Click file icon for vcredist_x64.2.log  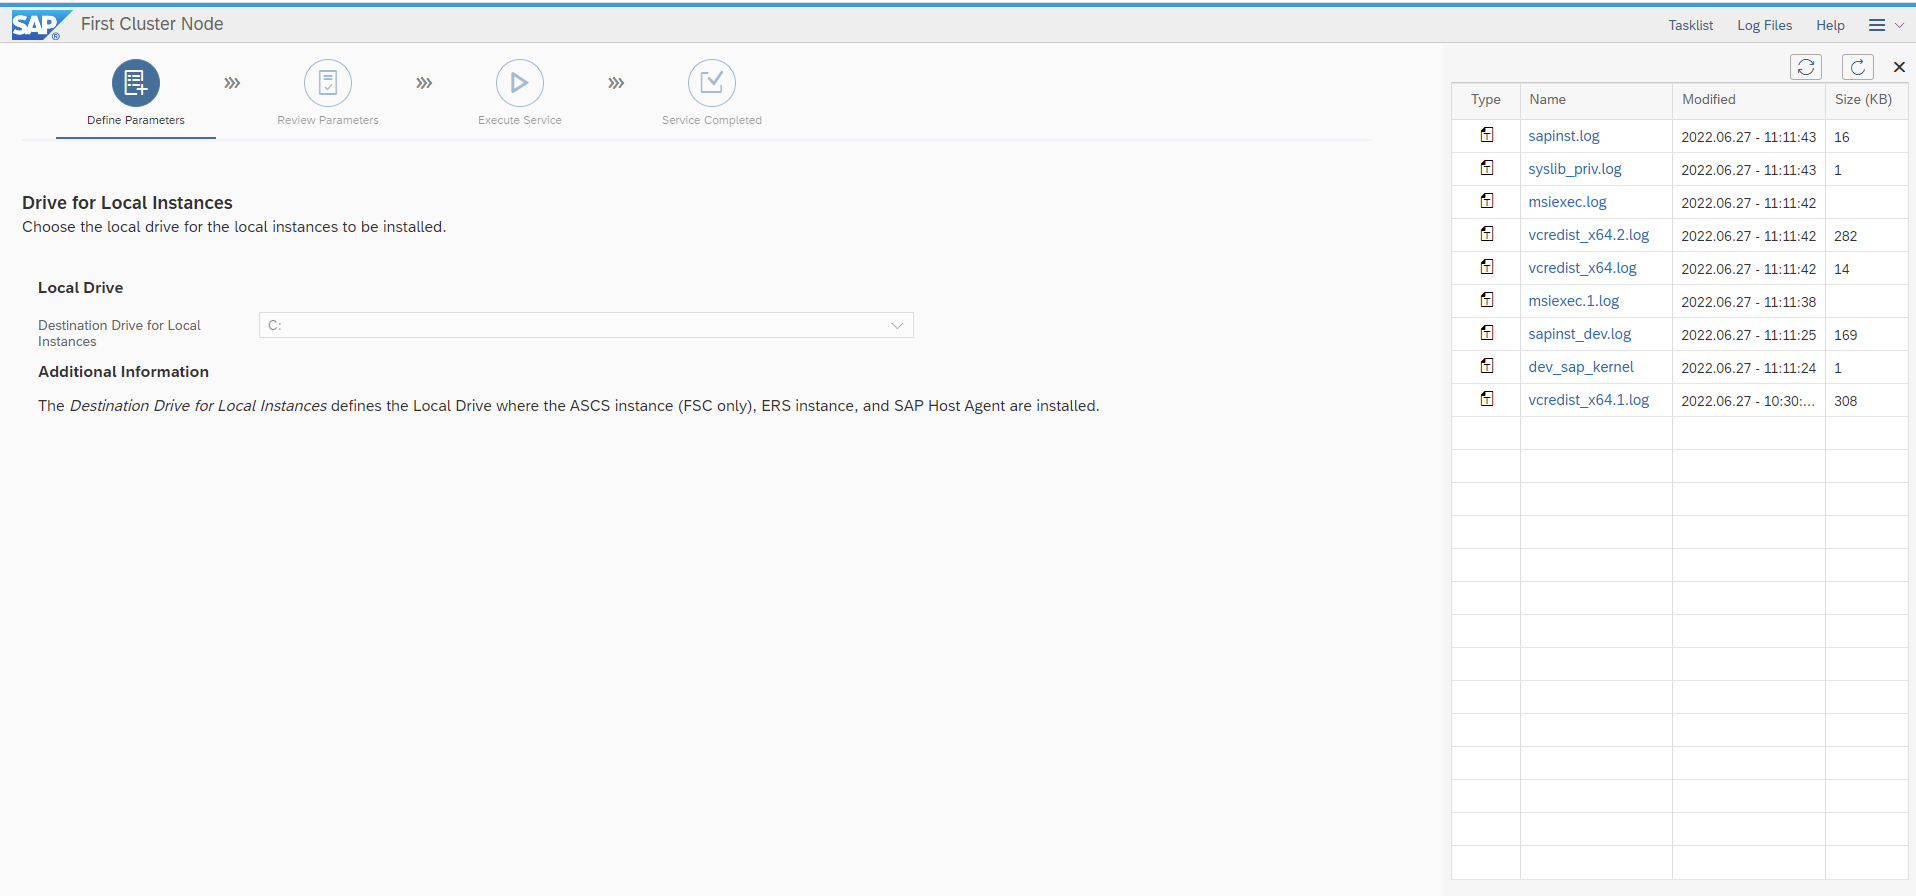[1487, 234]
